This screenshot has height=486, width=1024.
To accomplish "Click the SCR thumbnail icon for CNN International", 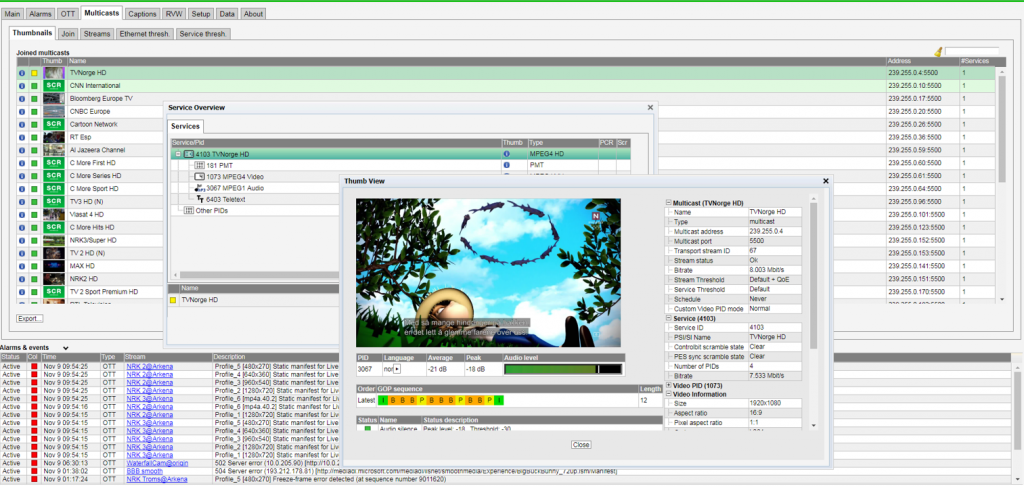I will 53,86.
